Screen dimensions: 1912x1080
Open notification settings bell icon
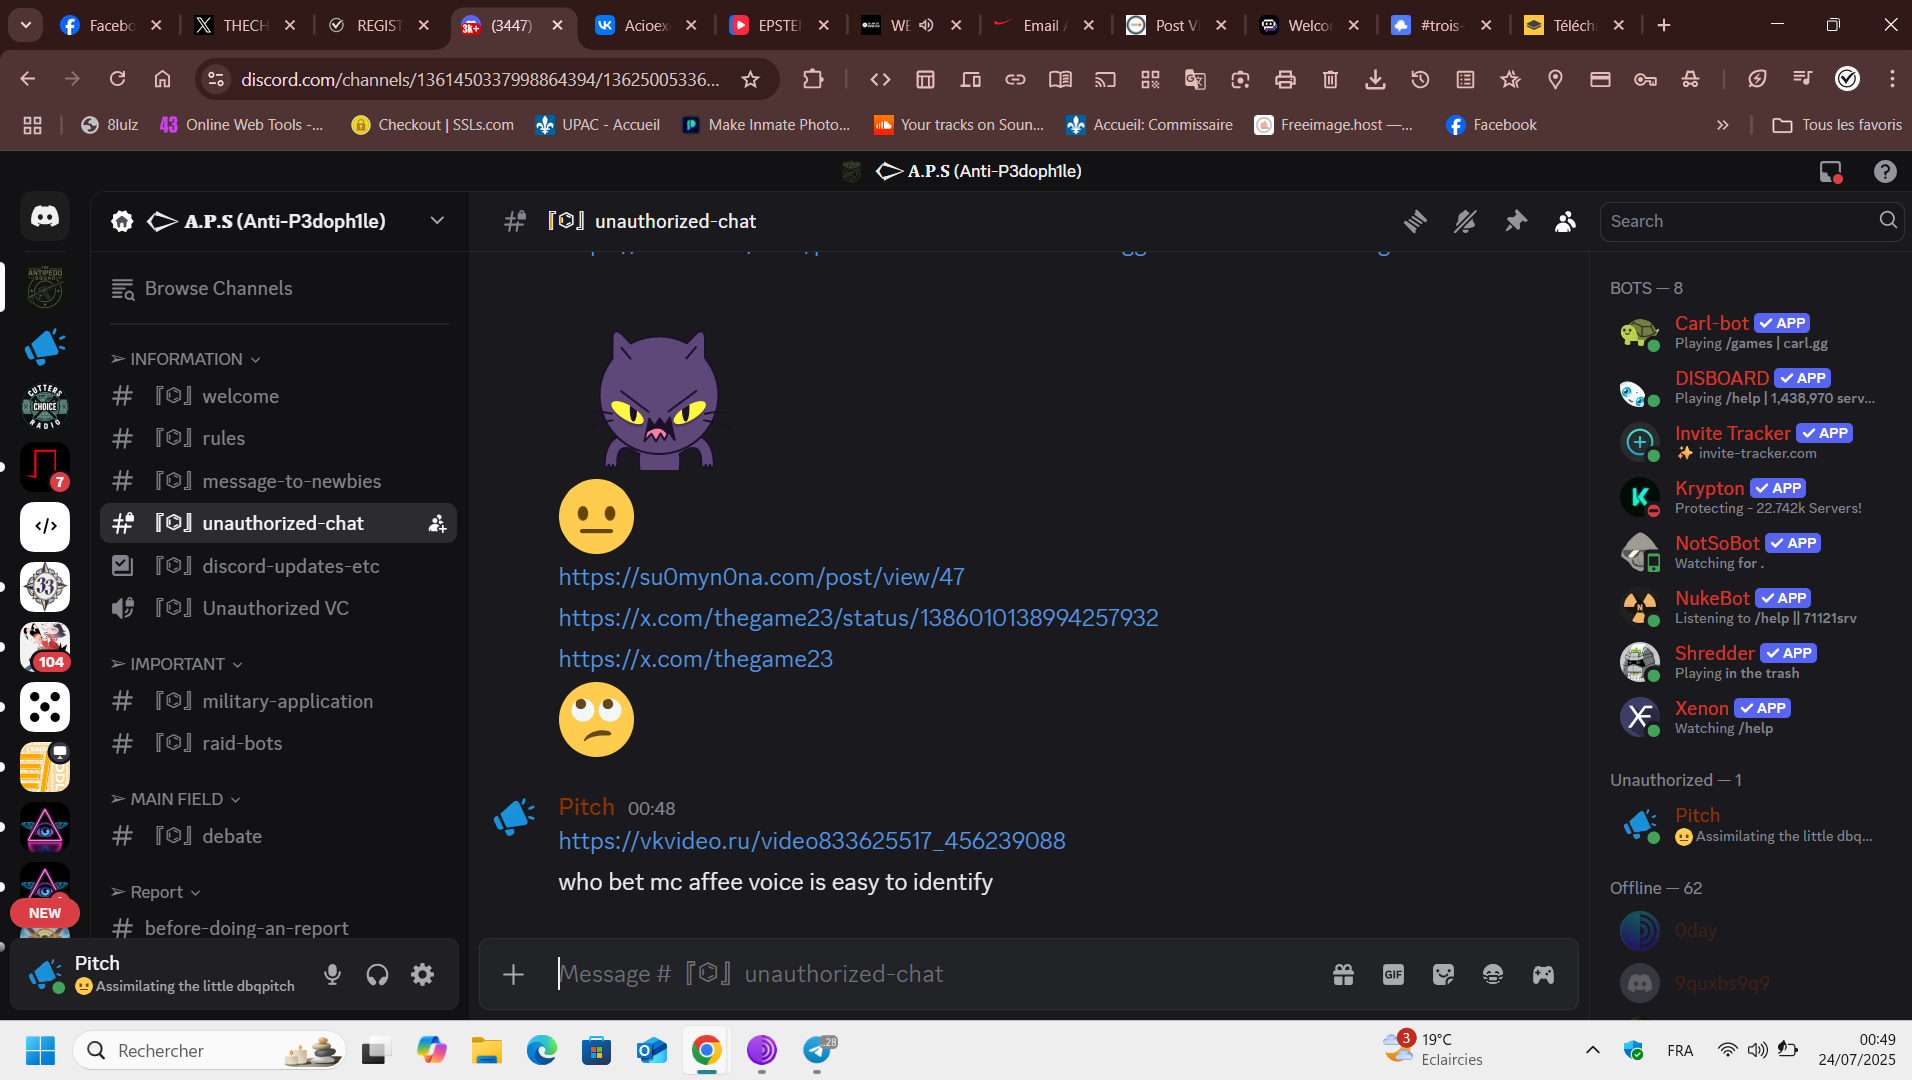(x=1465, y=221)
